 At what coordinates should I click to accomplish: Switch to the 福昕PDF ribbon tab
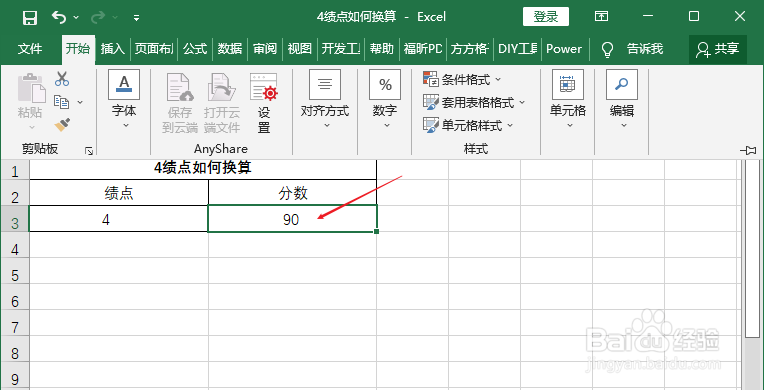pos(422,49)
